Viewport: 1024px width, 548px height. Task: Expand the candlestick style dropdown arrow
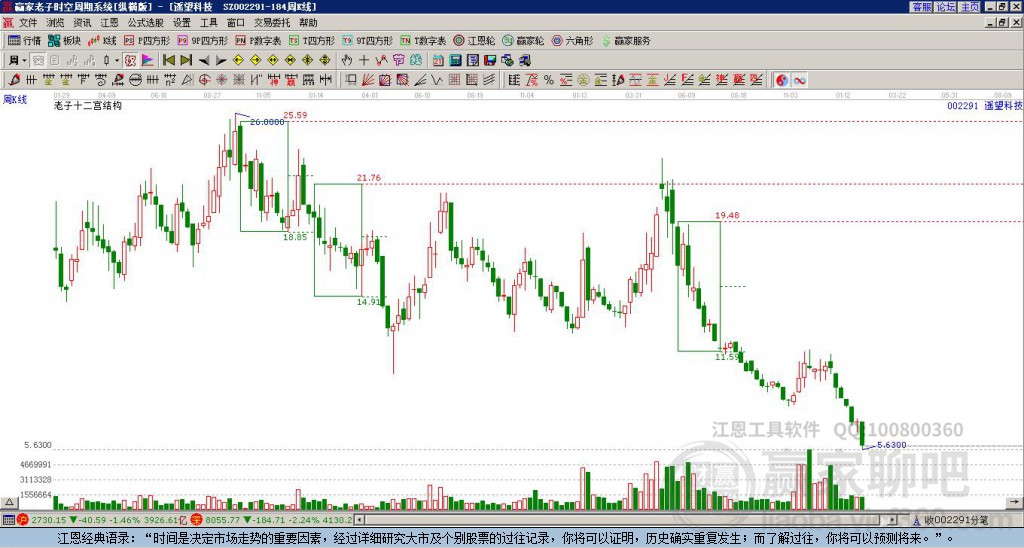pos(117,61)
